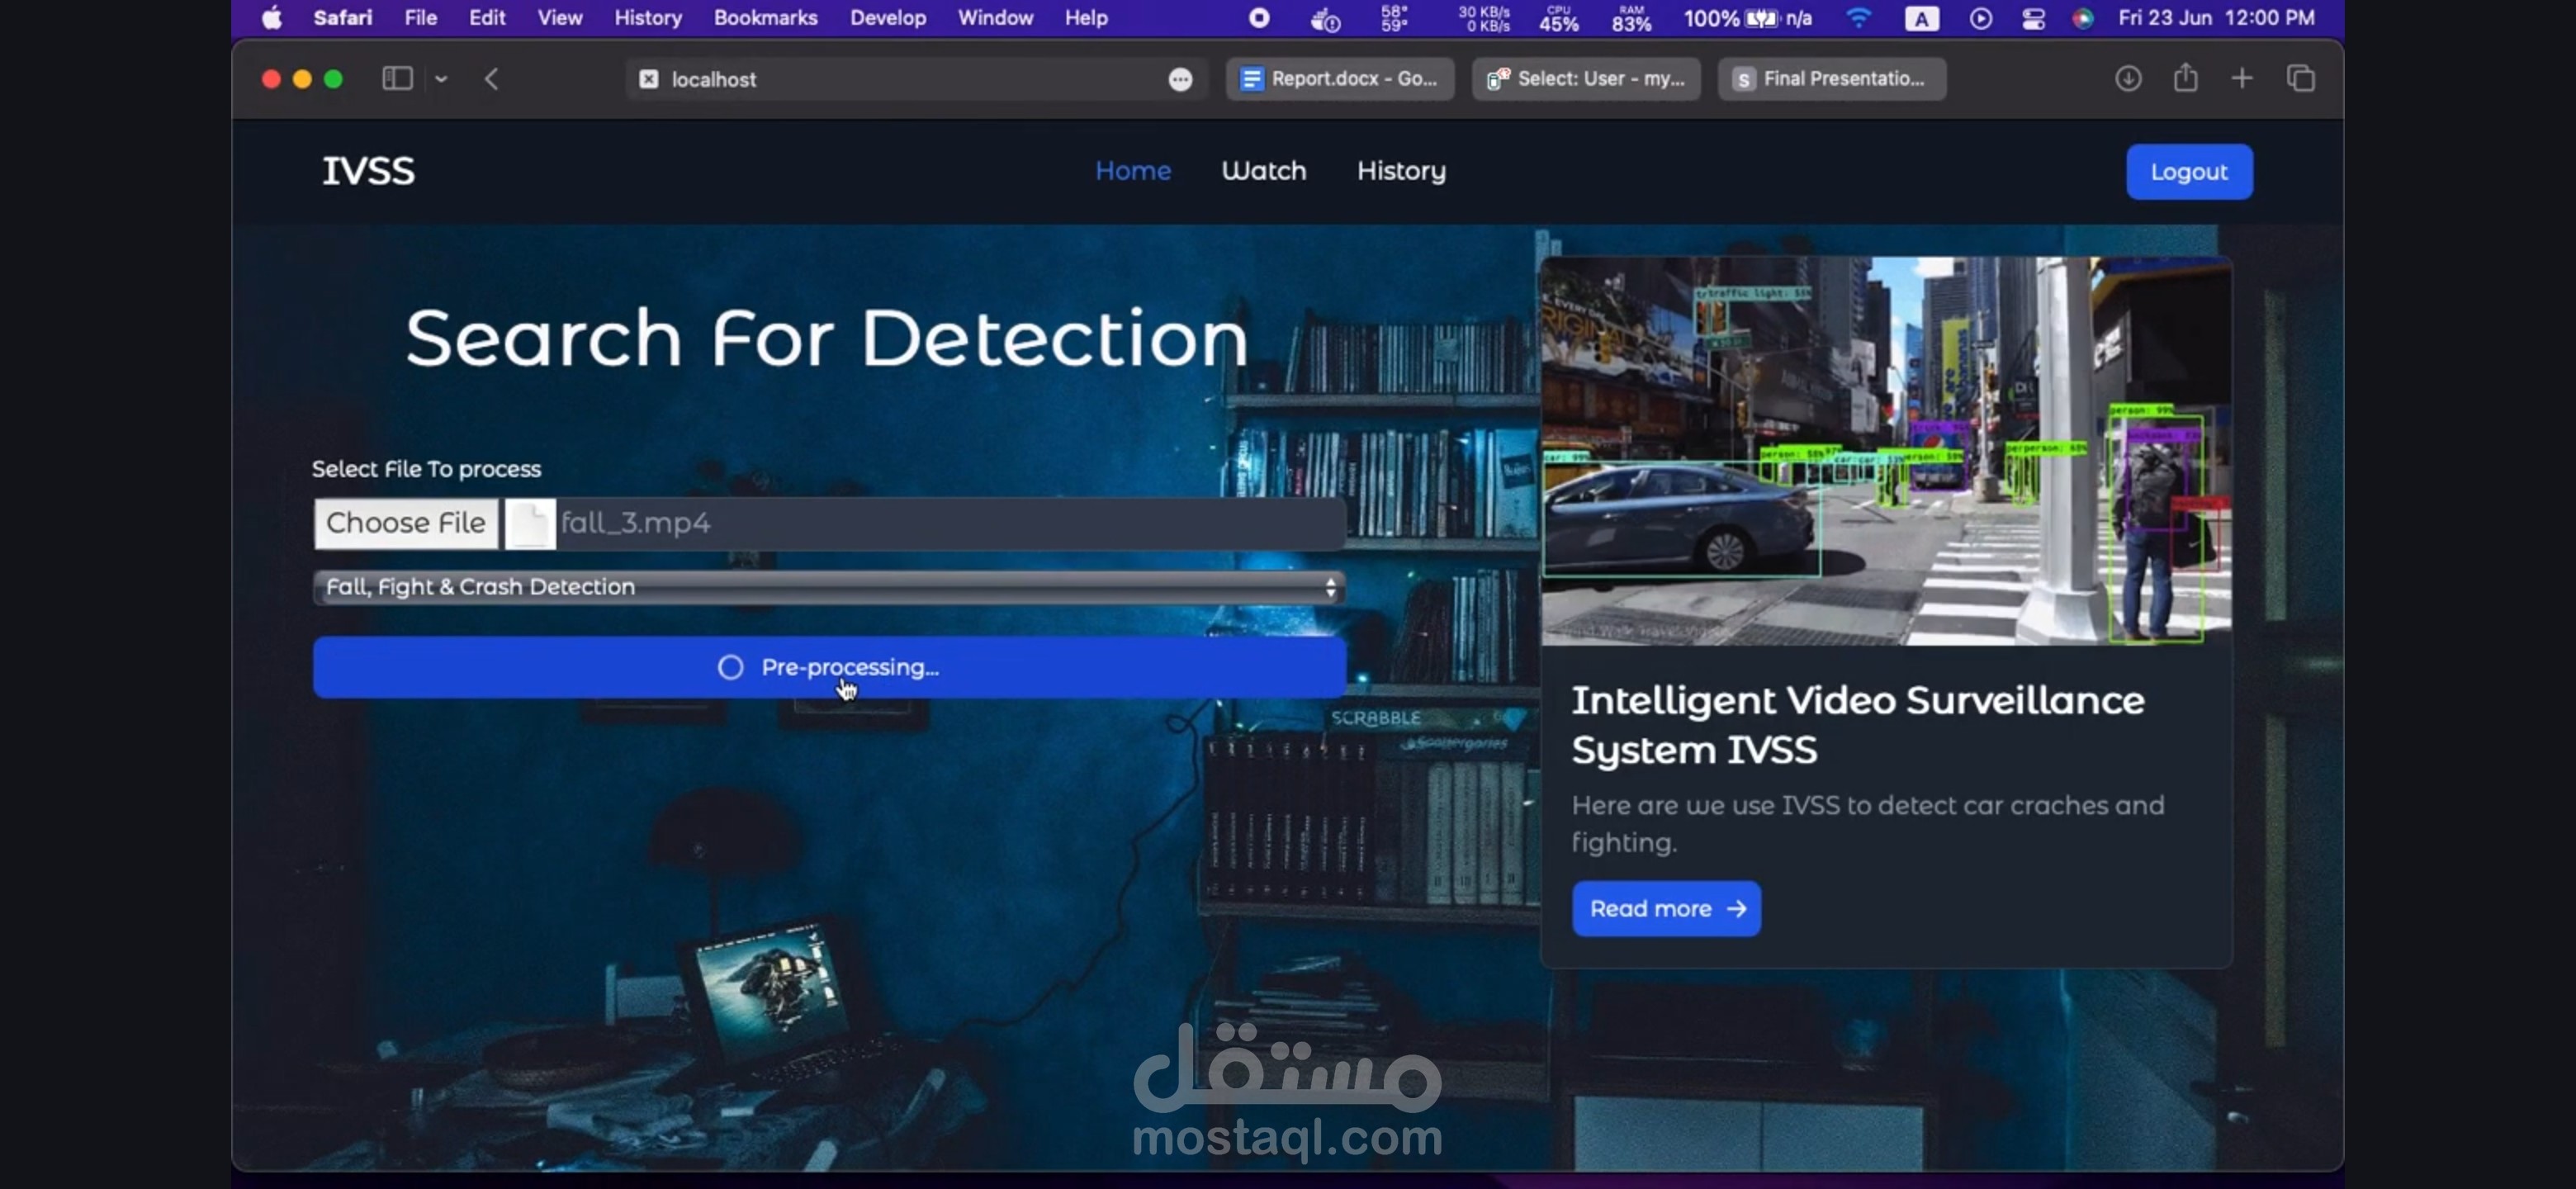Click the Search For Detection heading

click(827, 338)
